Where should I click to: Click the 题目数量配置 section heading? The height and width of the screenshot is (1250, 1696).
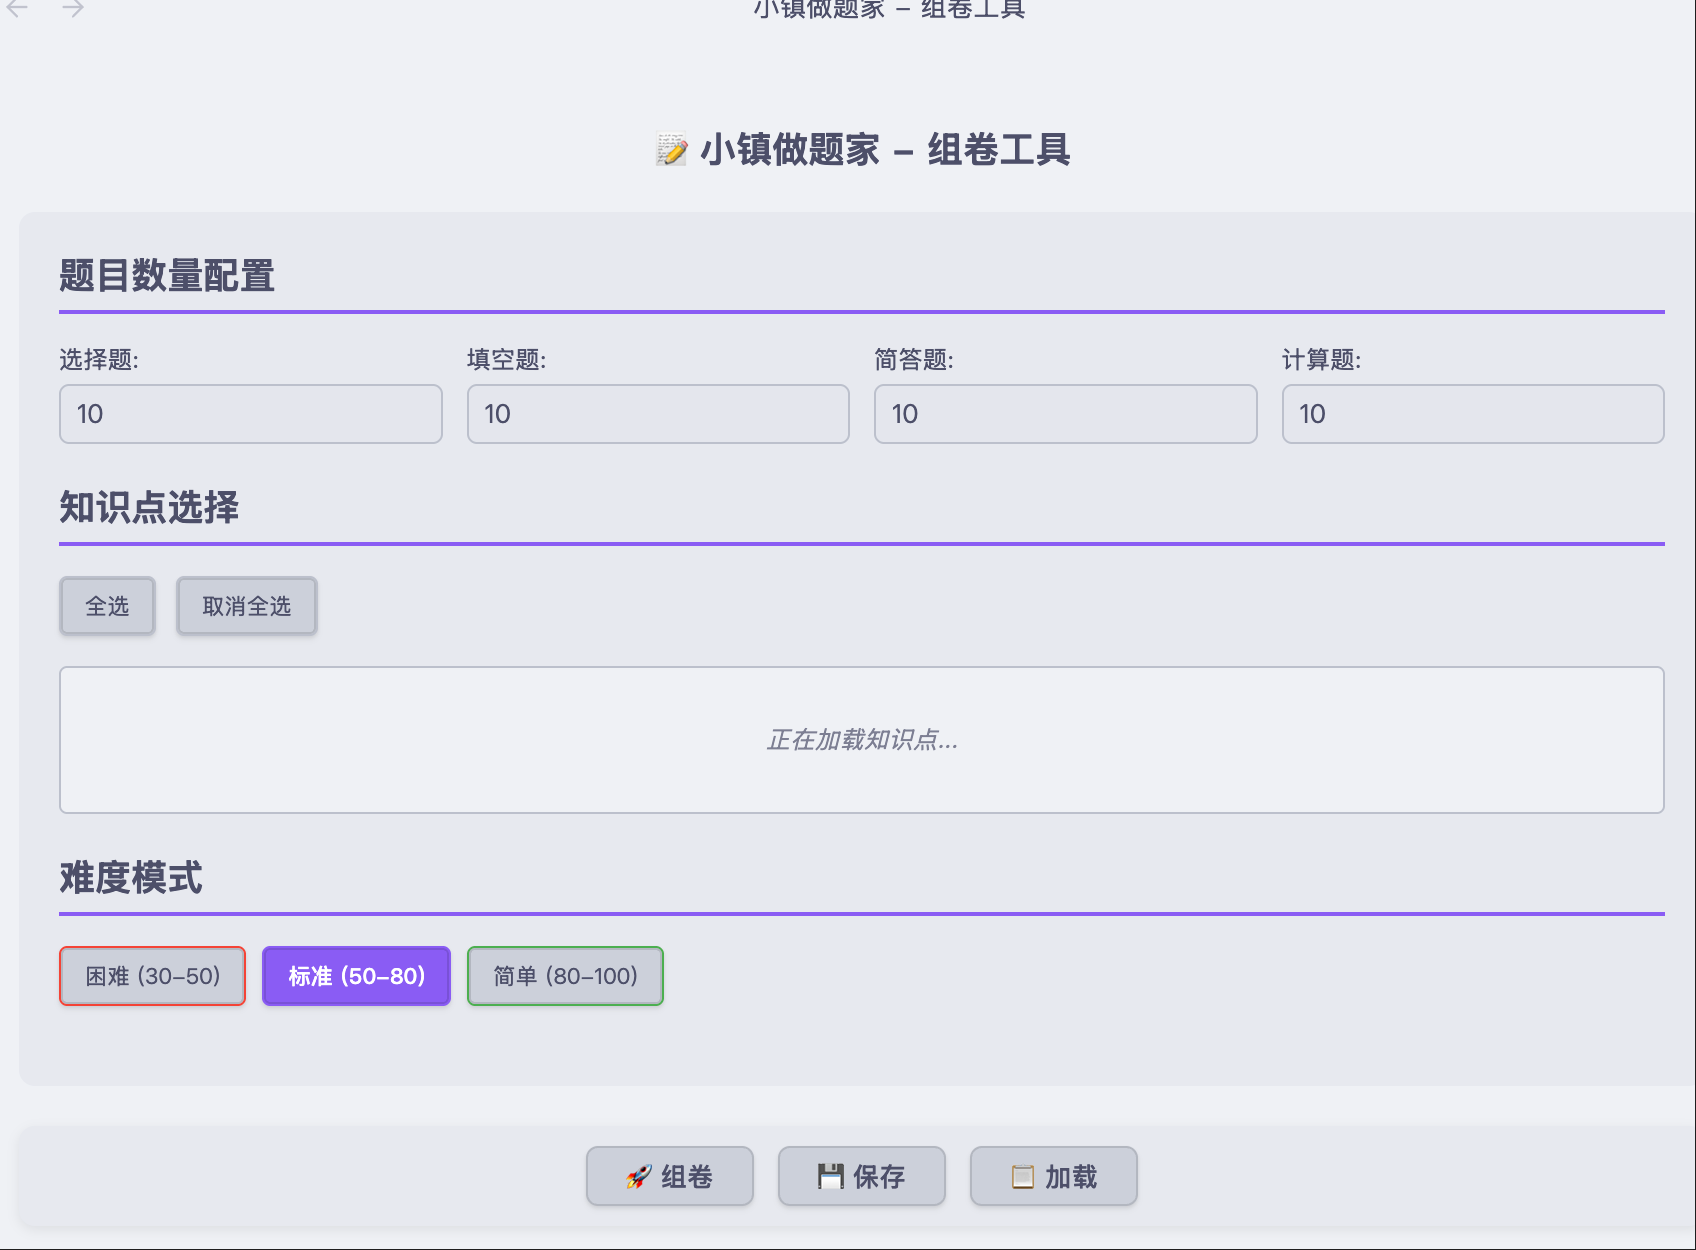167,276
